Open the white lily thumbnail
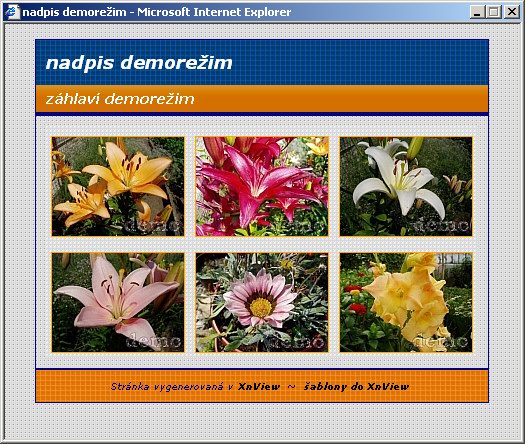The width and height of the screenshot is (525, 444). pos(406,186)
